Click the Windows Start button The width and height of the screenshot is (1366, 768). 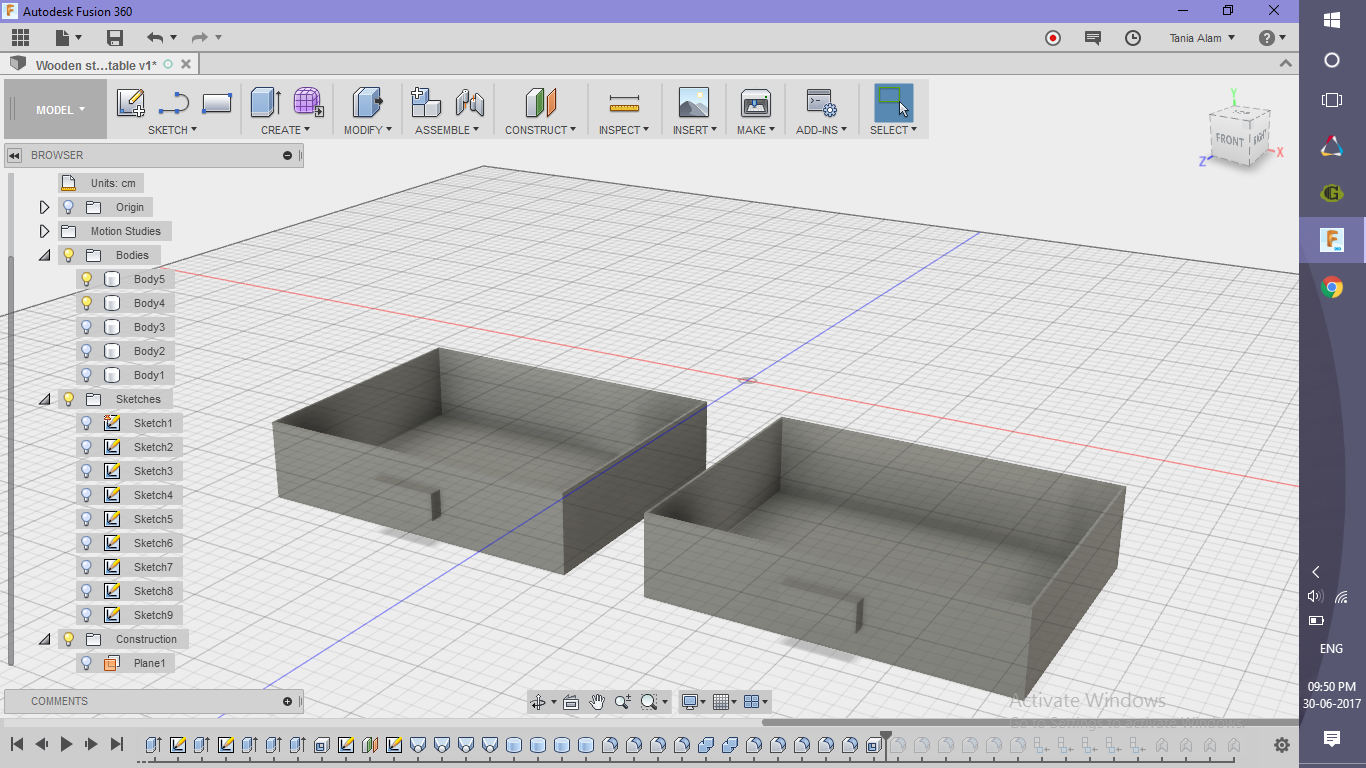tap(1332, 20)
